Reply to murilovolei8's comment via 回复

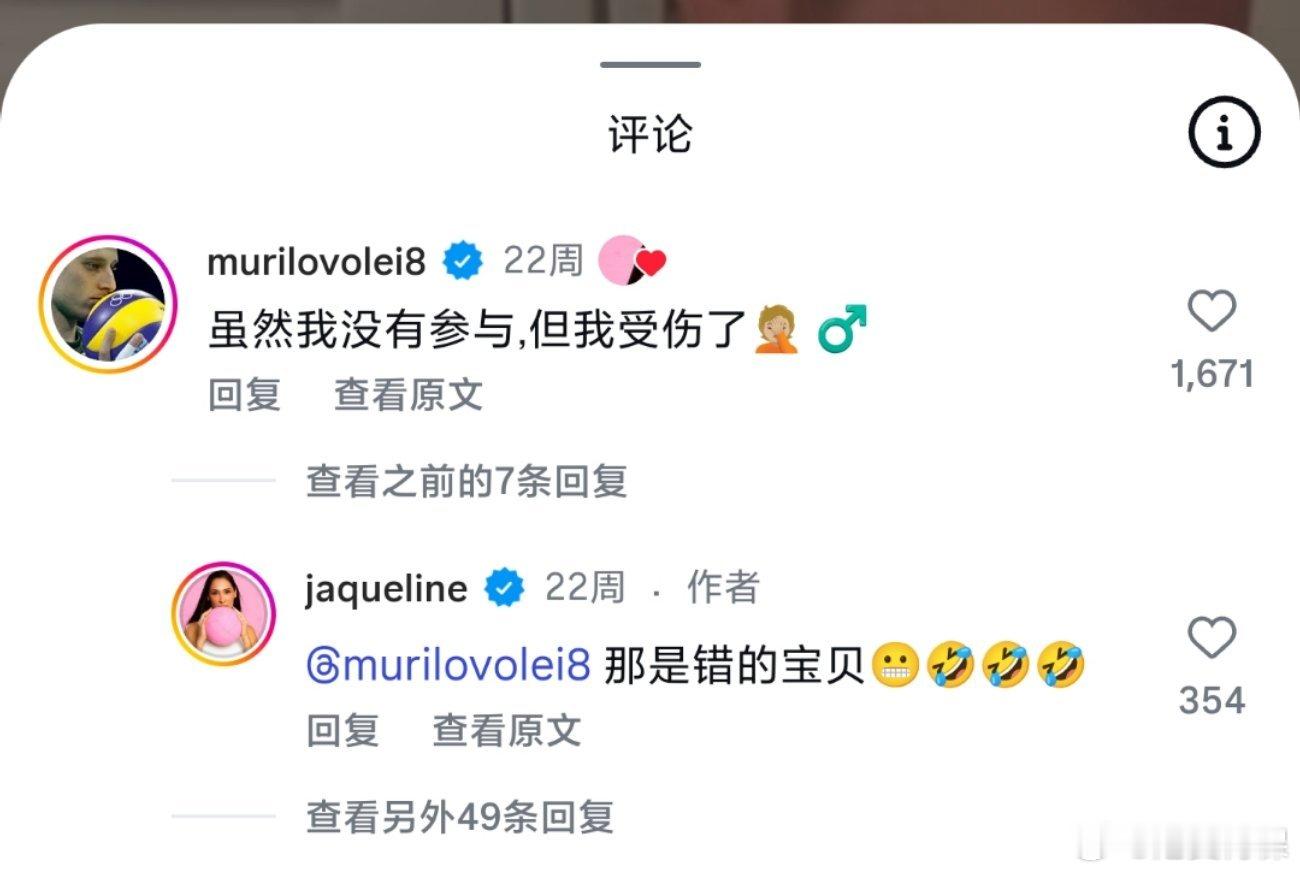244,395
